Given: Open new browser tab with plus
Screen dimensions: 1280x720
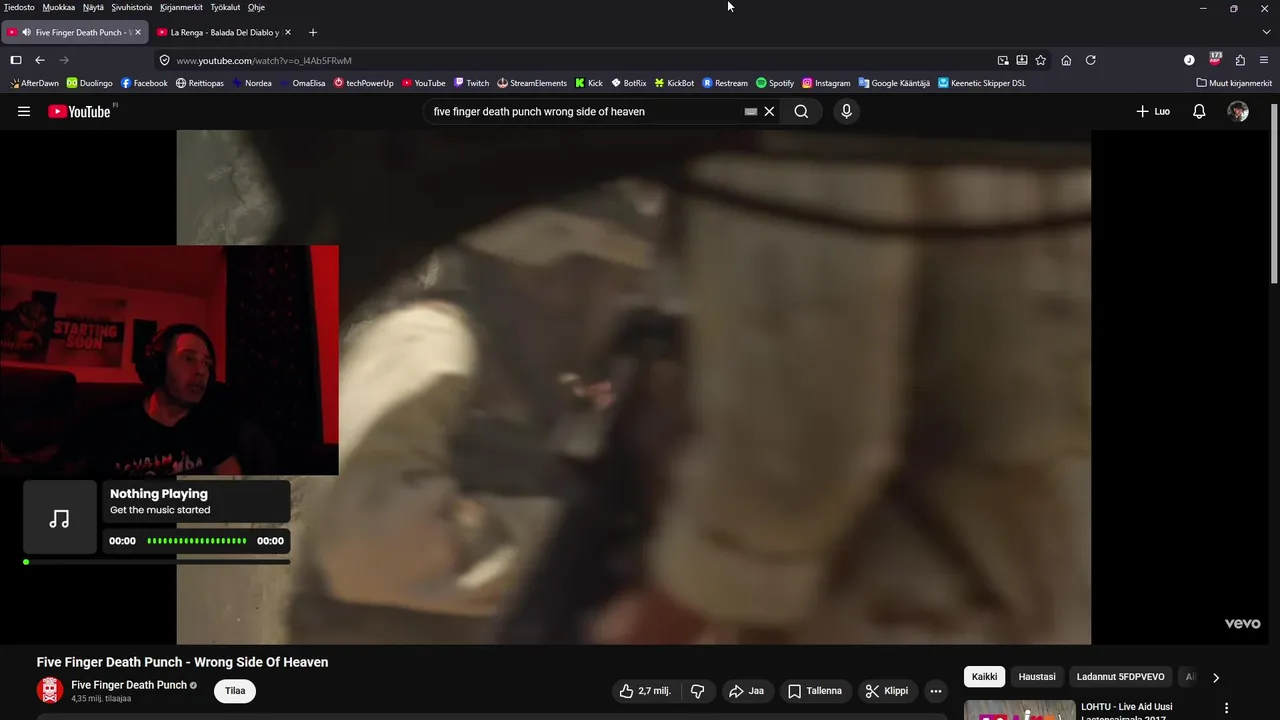Looking at the screenshot, I should click(x=312, y=32).
